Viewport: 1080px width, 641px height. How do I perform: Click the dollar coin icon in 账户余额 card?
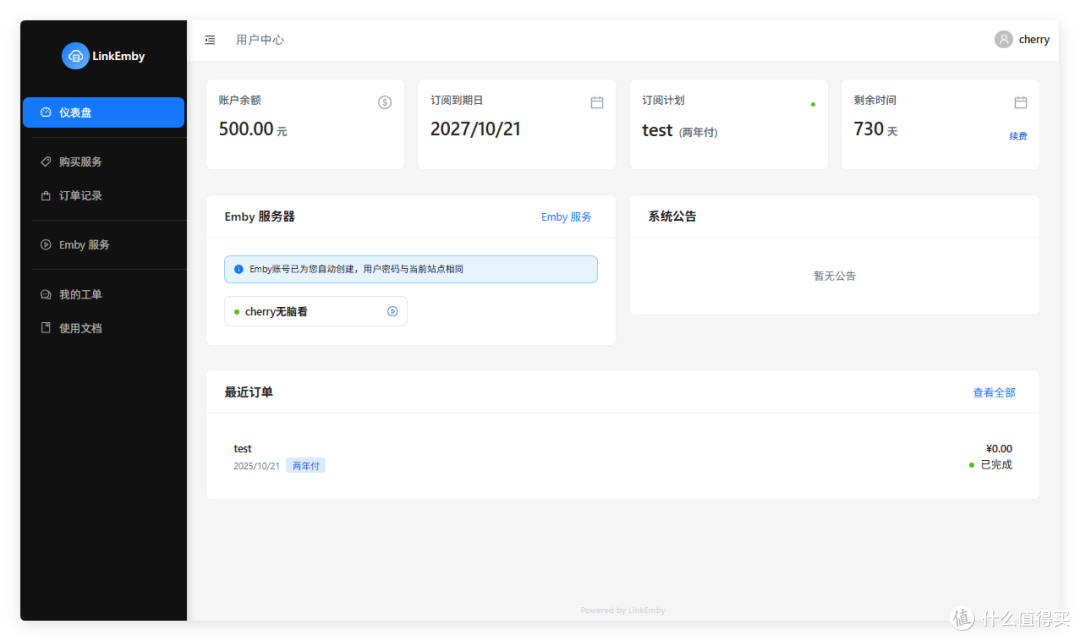[x=385, y=103]
